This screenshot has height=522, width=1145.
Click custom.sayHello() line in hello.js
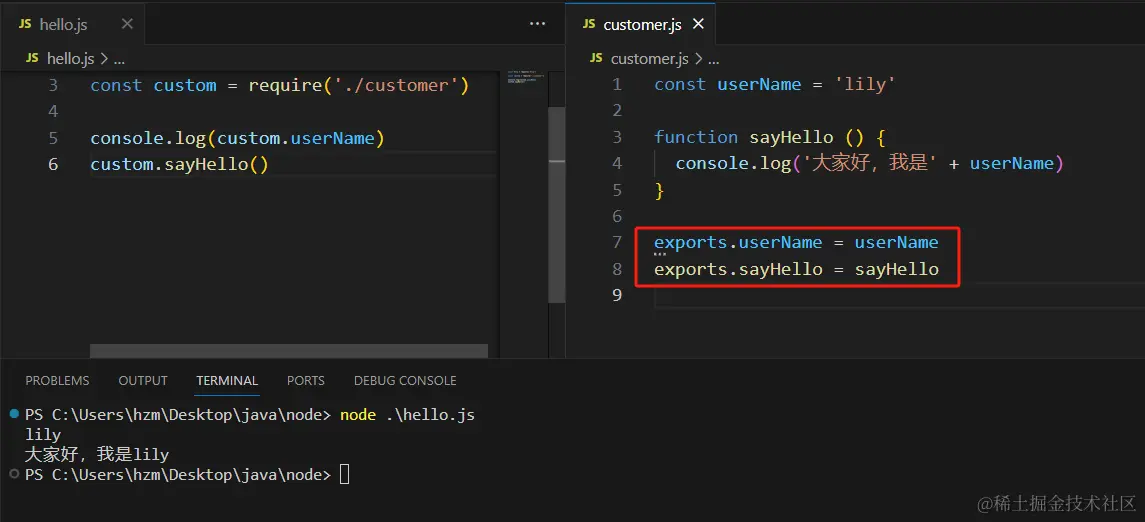click(180, 164)
